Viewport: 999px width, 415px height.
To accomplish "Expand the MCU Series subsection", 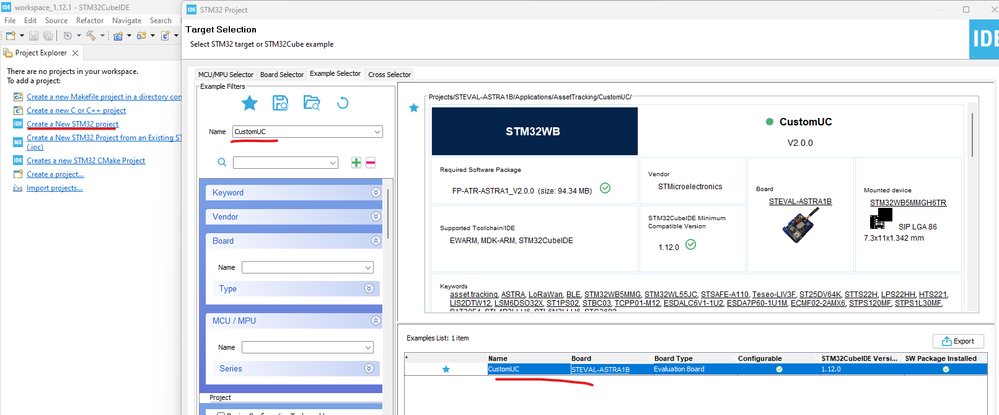I will [x=369, y=368].
